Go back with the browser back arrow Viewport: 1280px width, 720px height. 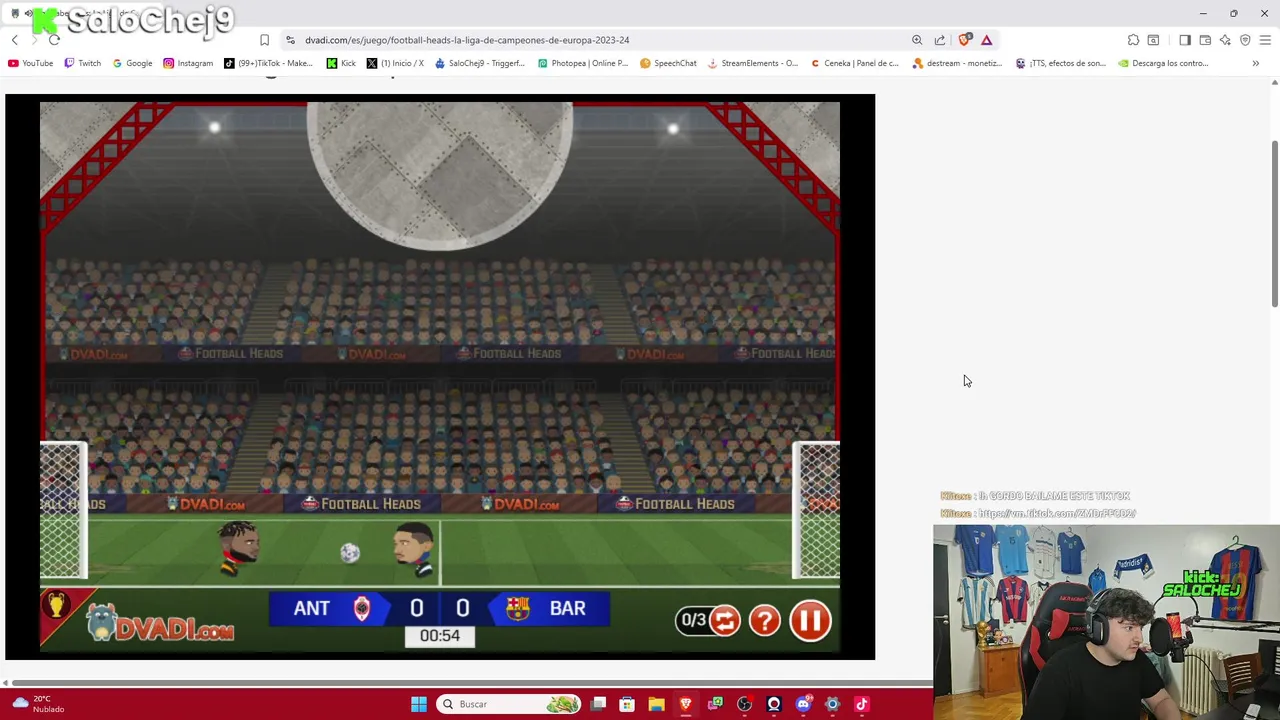pyautogui.click(x=15, y=40)
